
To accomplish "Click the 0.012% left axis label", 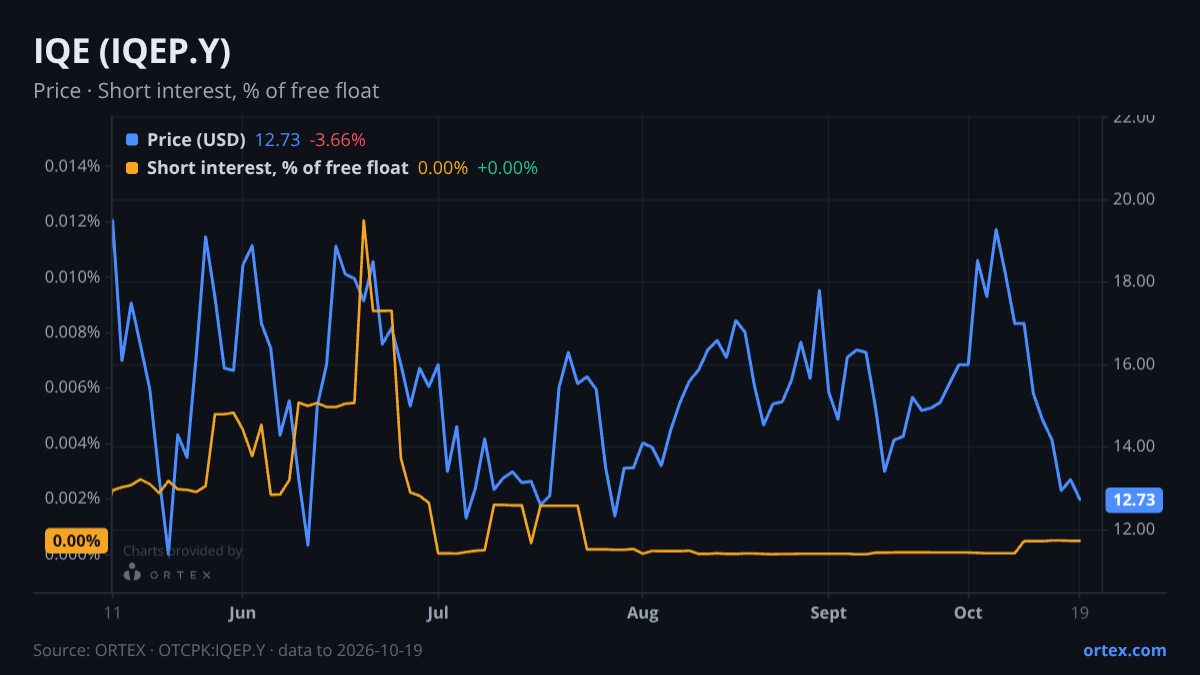I will (72, 221).
